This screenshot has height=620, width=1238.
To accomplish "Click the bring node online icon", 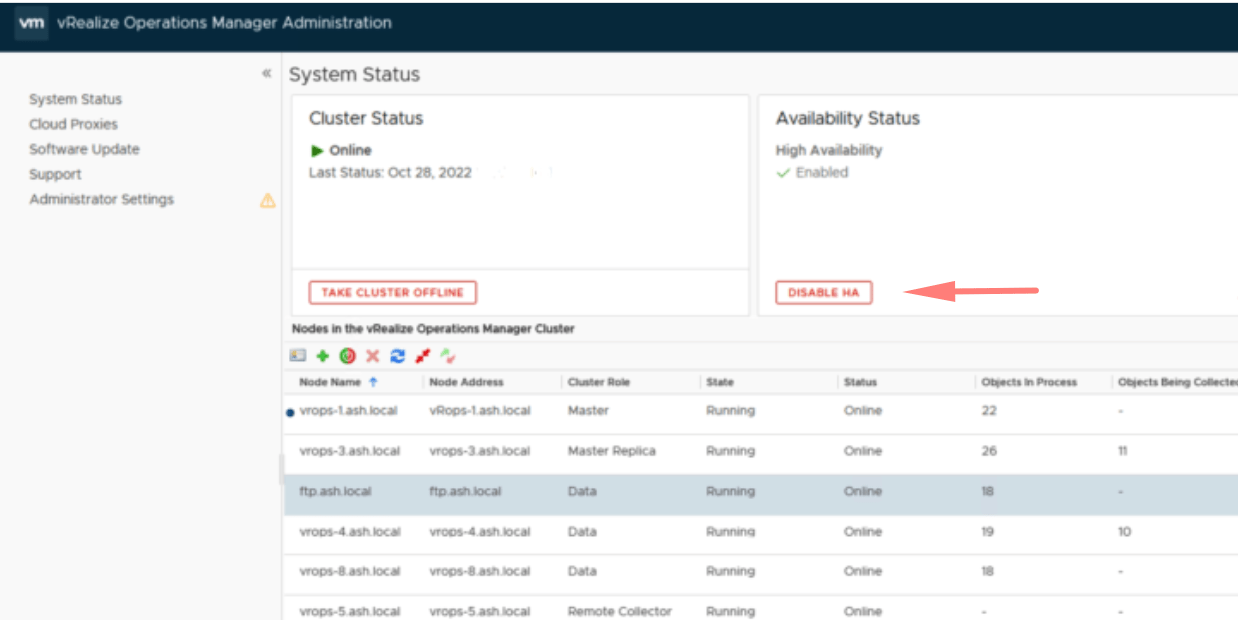I will [x=447, y=355].
